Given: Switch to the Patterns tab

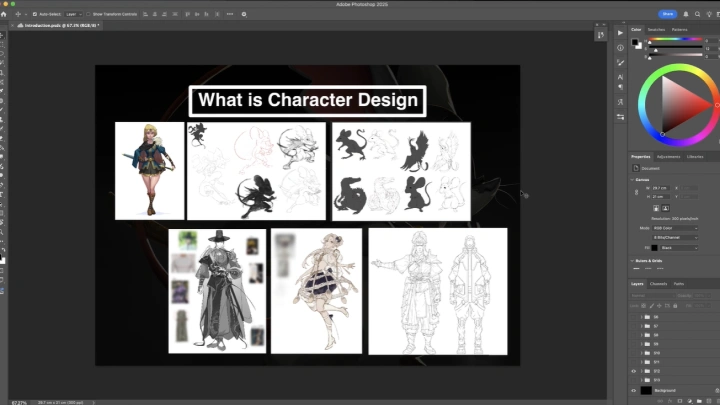Looking at the screenshot, I should click(679, 29).
